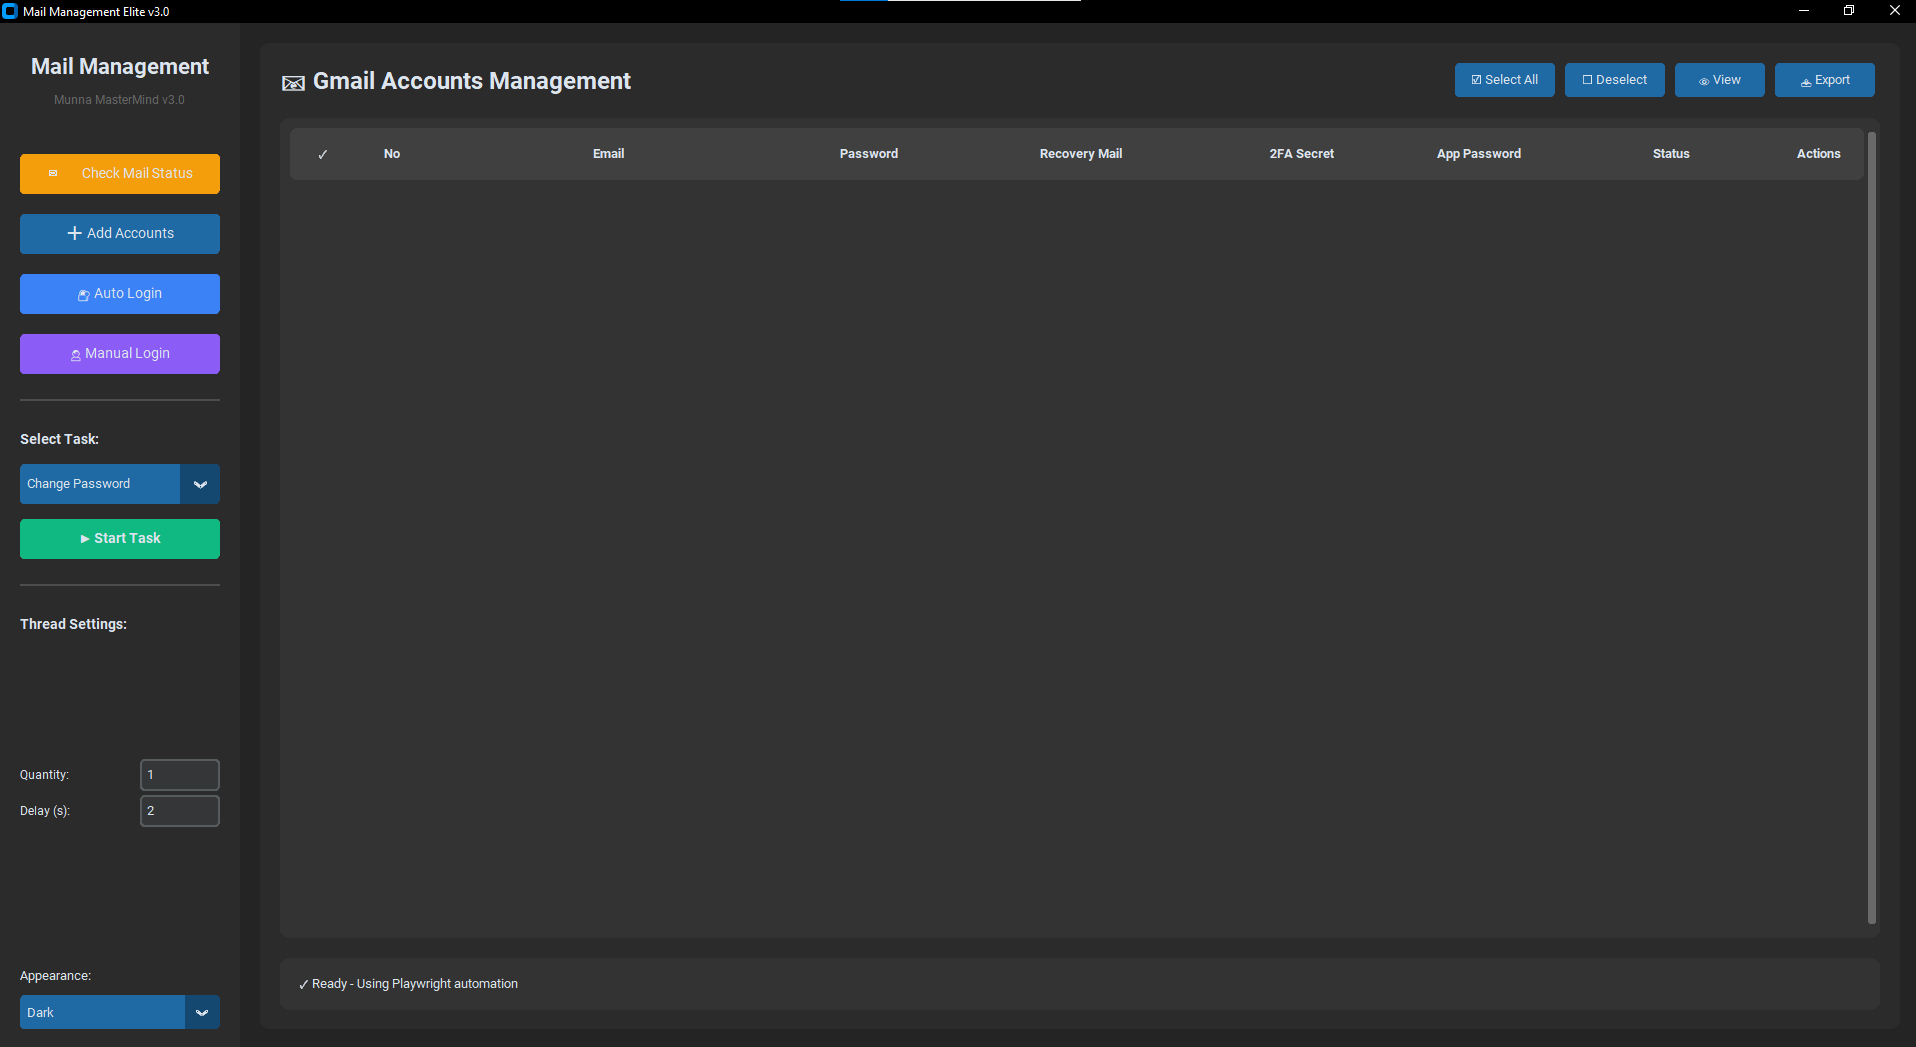Viewport: 1916px width, 1047px height.
Task: Click the export icon on Export button
Action: pyautogui.click(x=1806, y=81)
